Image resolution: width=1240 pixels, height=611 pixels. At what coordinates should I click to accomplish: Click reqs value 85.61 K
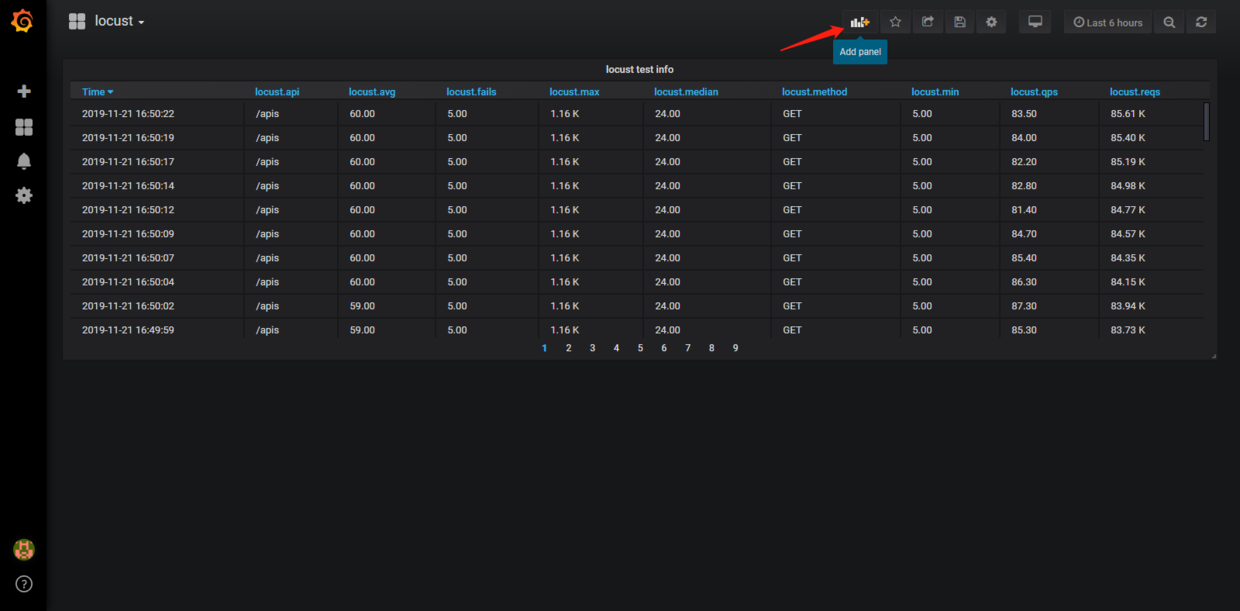click(x=1128, y=114)
